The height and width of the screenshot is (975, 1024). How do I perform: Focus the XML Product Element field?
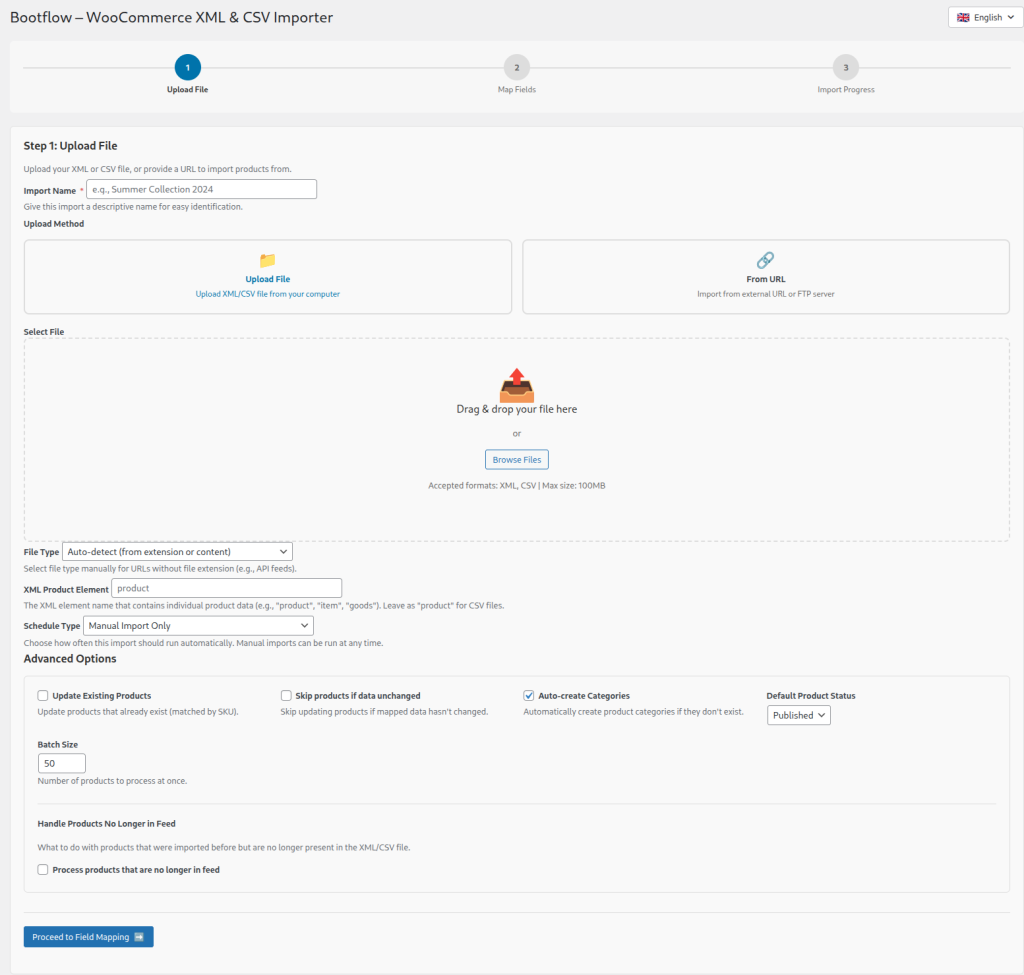[x=227, y=588]
